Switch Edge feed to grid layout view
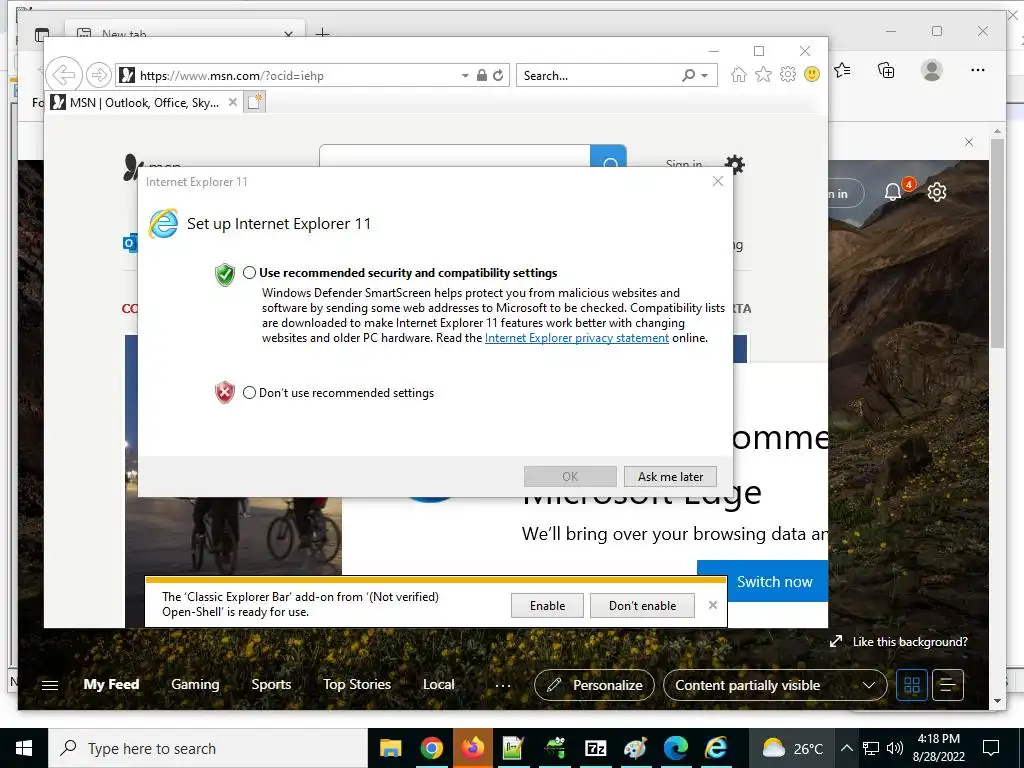 [912, 685]
